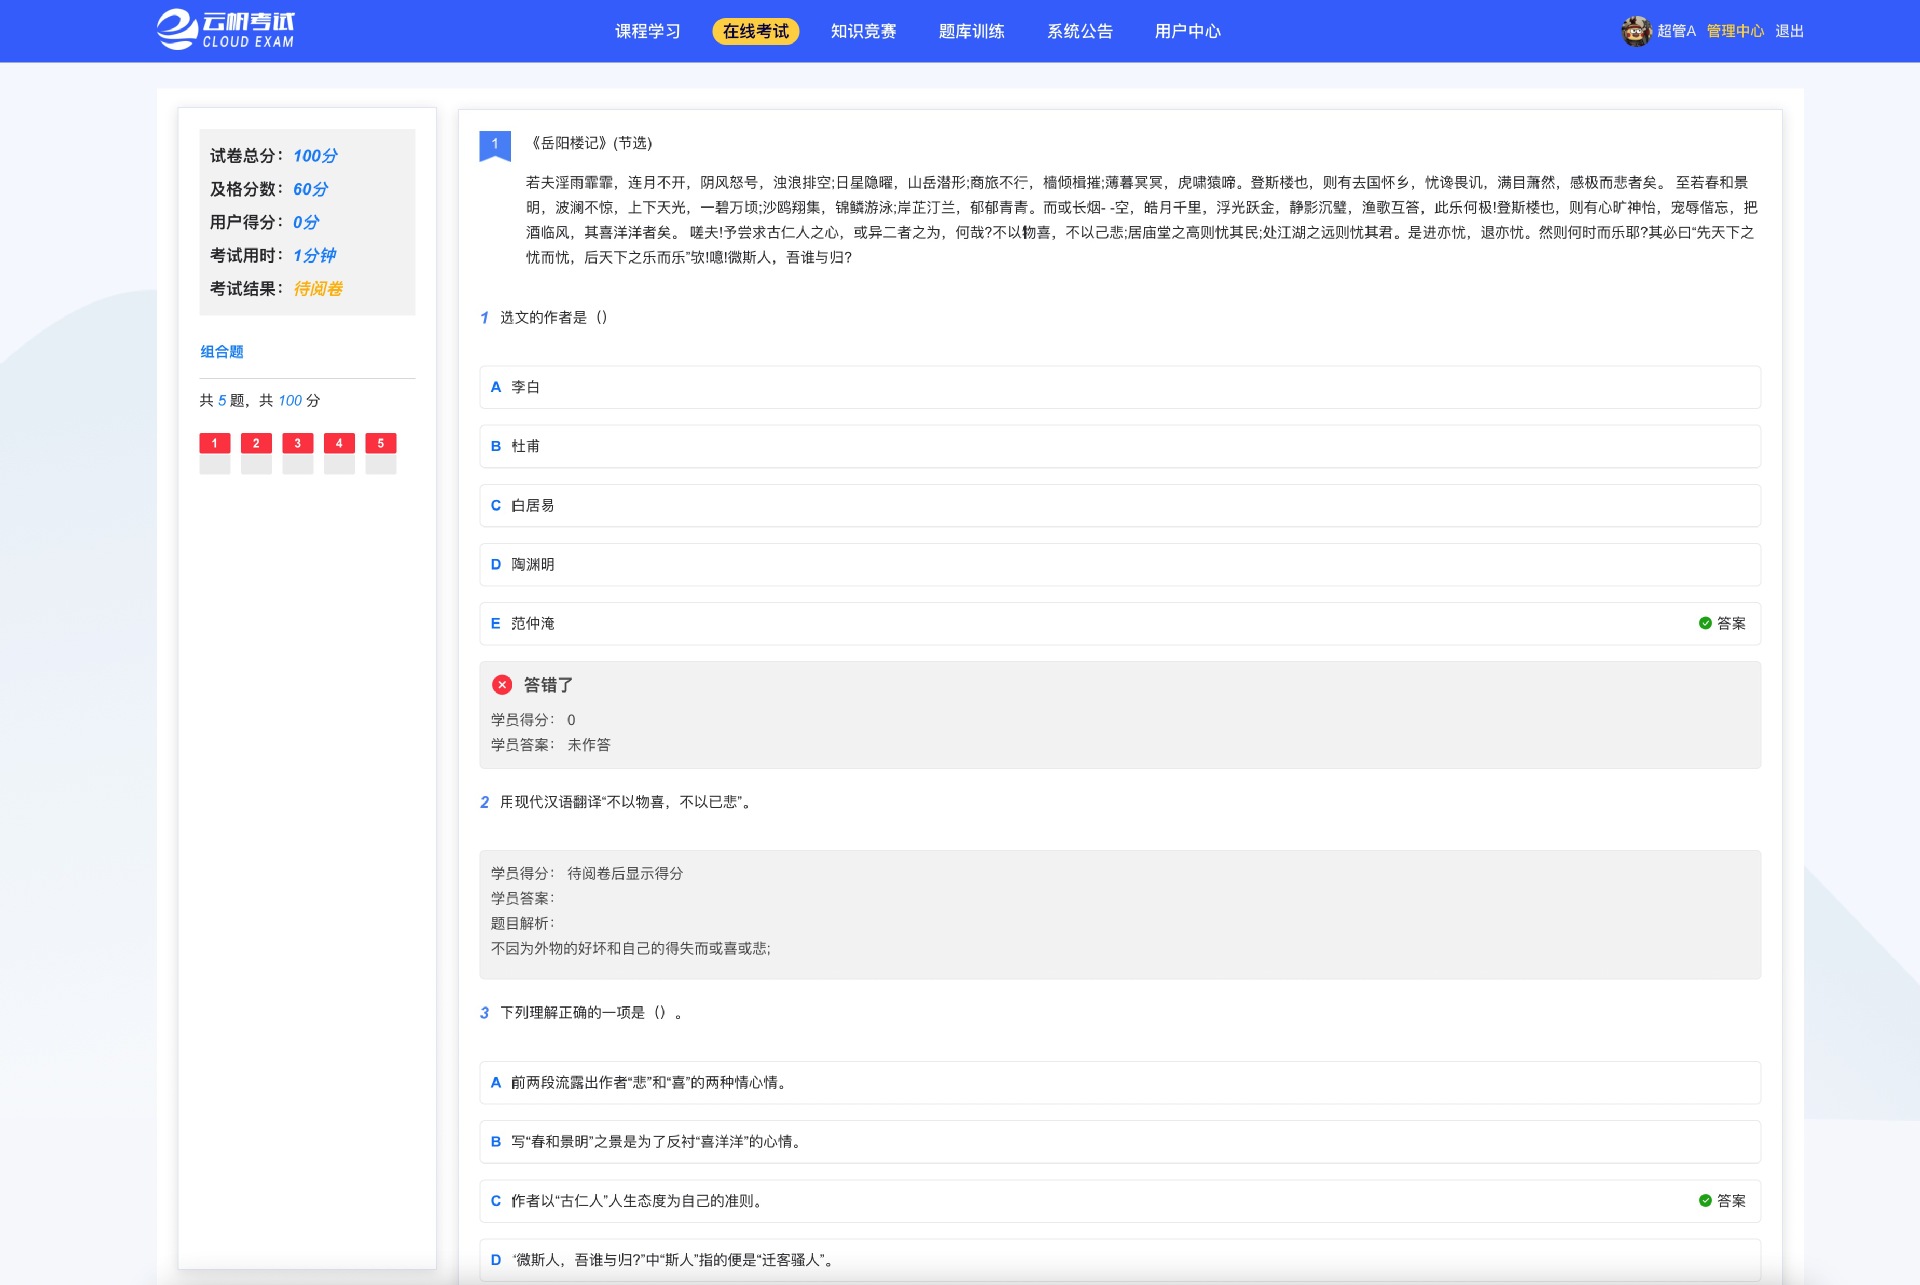Select option E 范仲淹
1920x1285 pixels.
1120,623
